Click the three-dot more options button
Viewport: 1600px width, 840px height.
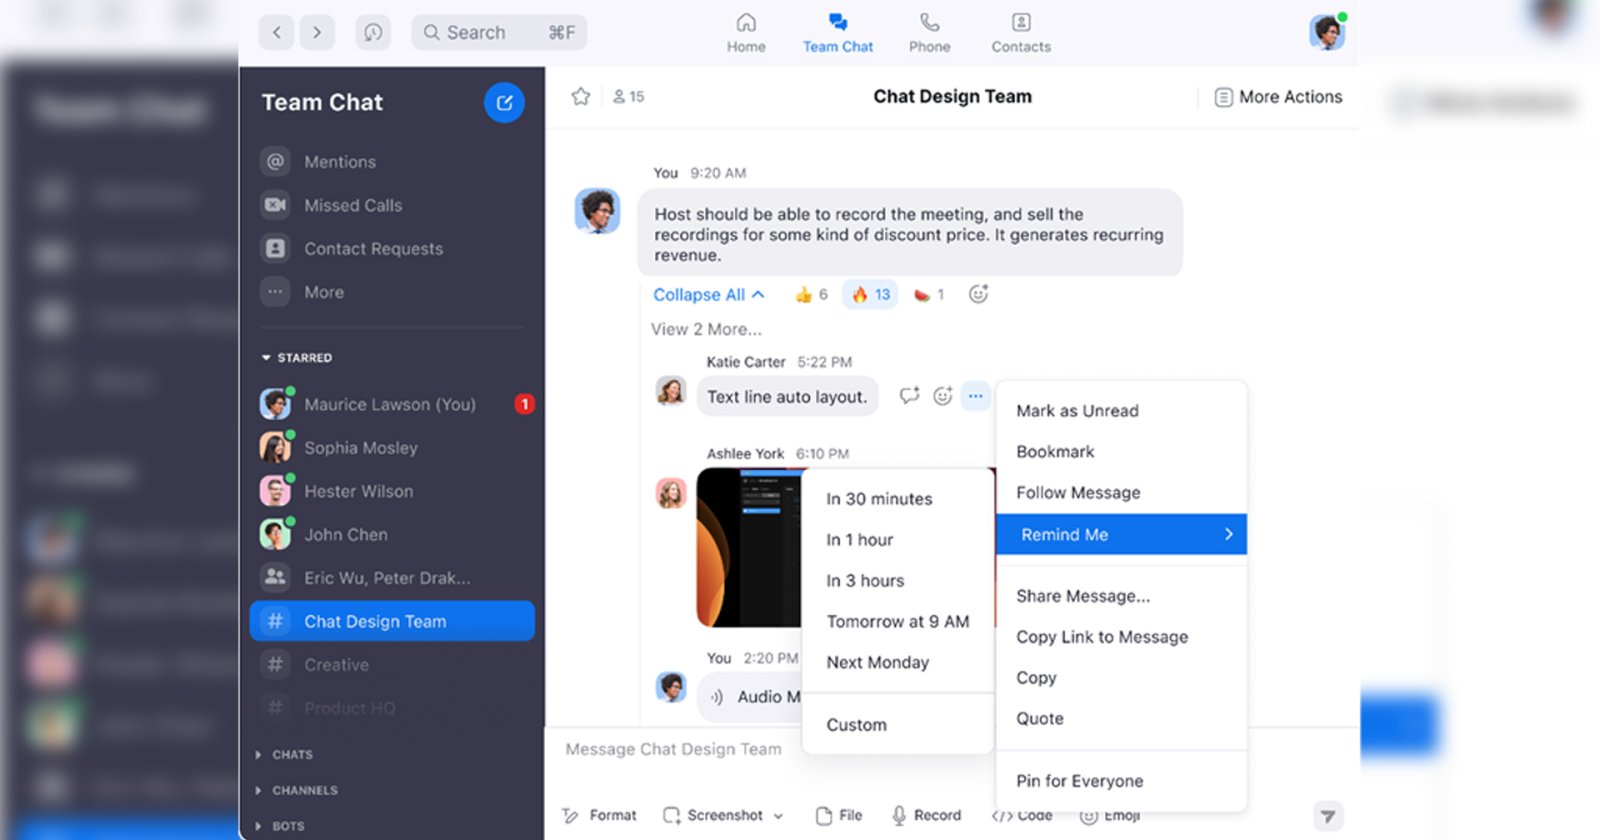(975, 396)
